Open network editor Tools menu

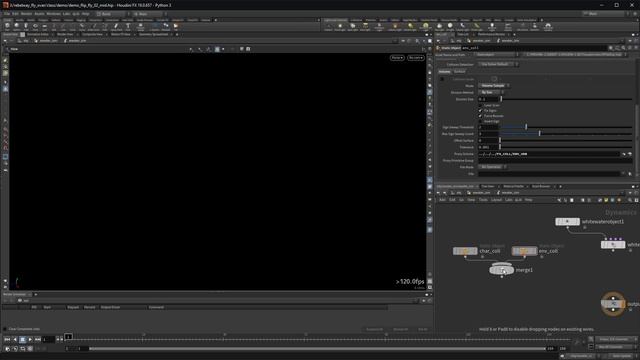[483, 200]
